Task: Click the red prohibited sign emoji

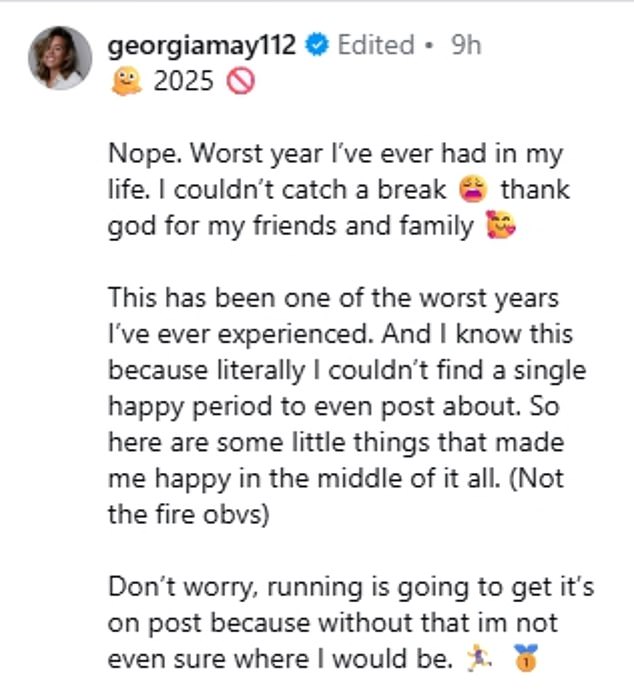Action: pyautogui.click(x=241, y=82)
